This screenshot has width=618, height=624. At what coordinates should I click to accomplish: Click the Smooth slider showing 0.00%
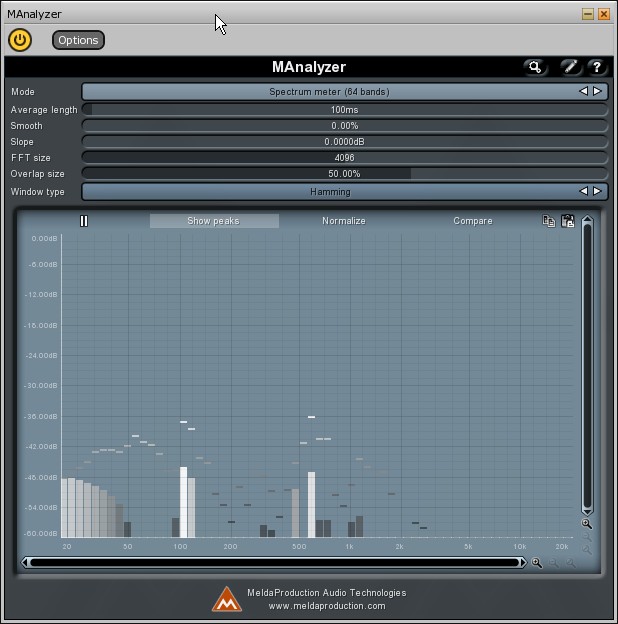coord(345,126)
